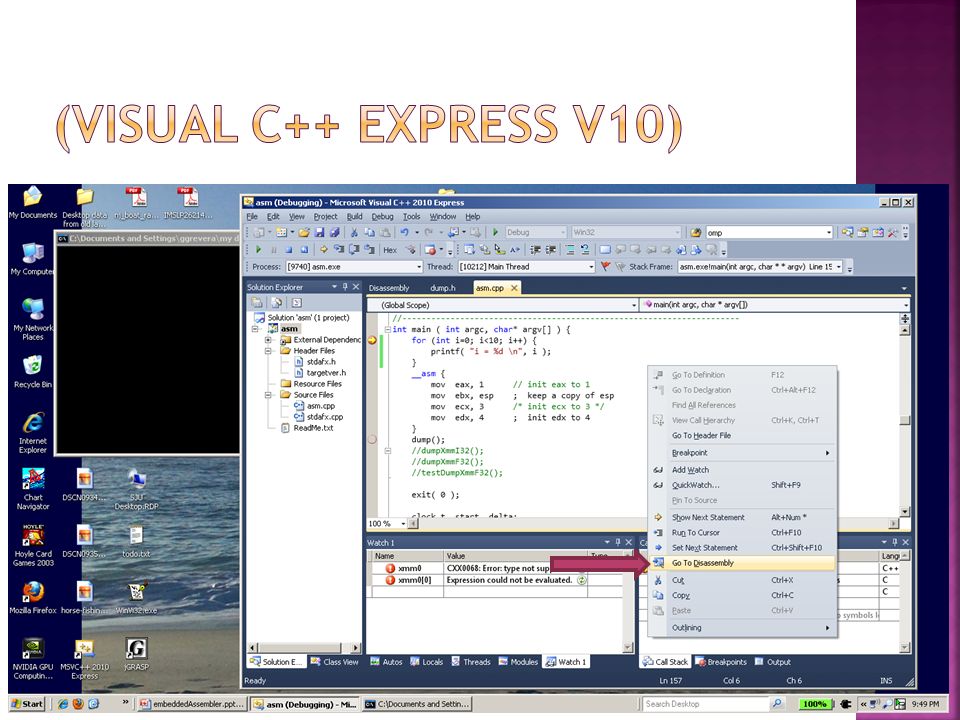This screenshot has height=720, width=960.
Task: Open Internet Explorer from the desktop
Action: click(x=32, y=433)
